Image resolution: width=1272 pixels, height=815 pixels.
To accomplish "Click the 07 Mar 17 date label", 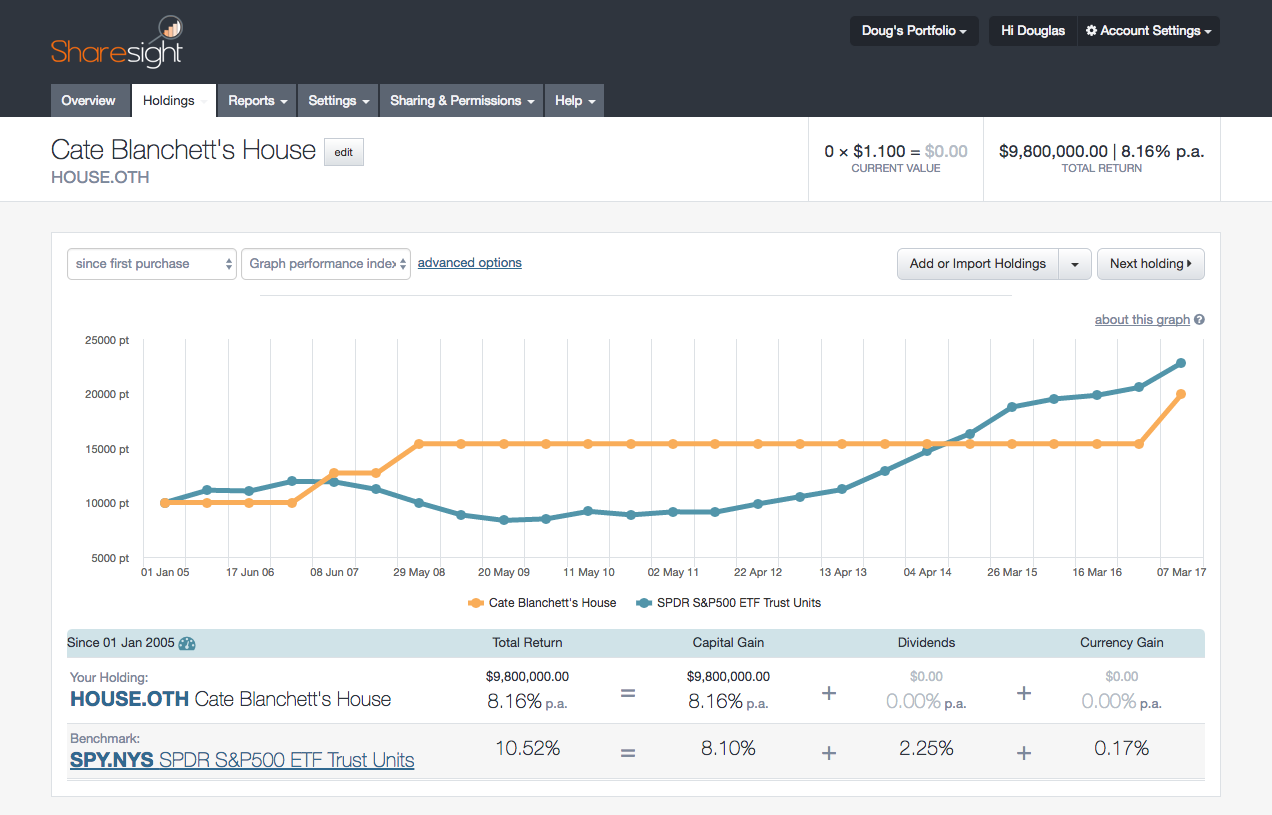I will pos(1181,572).
